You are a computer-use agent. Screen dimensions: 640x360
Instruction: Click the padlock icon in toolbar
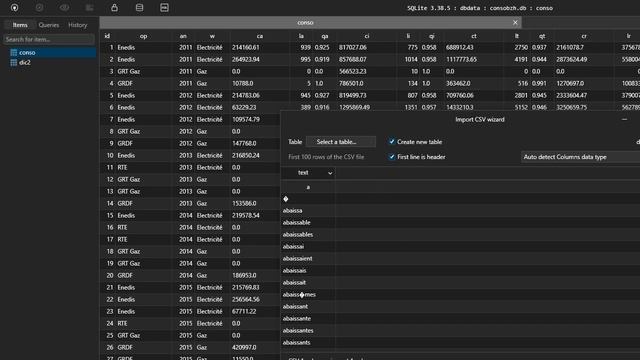114,8
